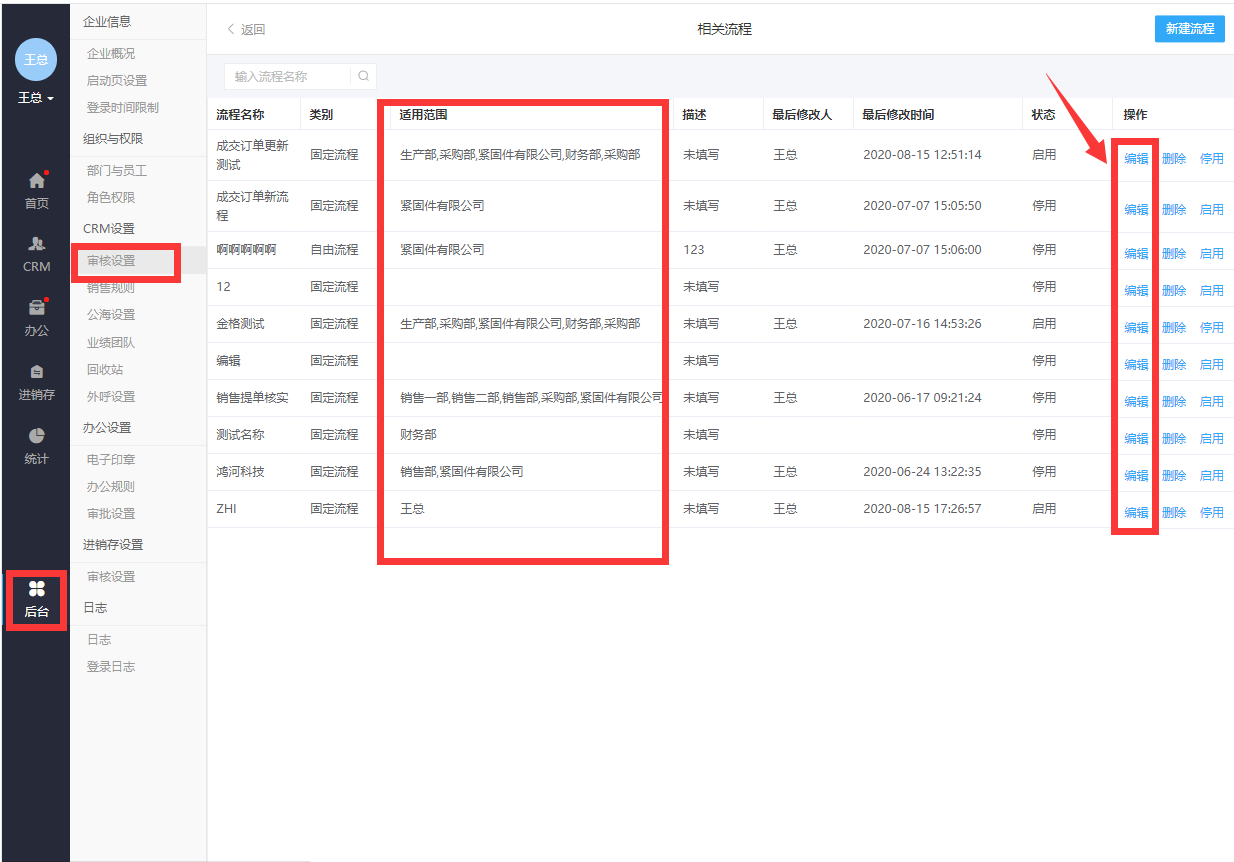Image resolution: width=1234 pixels, height=862 pixels.
Task: Delete the 销售提单核实 flow
Action: pos(1174,402)
